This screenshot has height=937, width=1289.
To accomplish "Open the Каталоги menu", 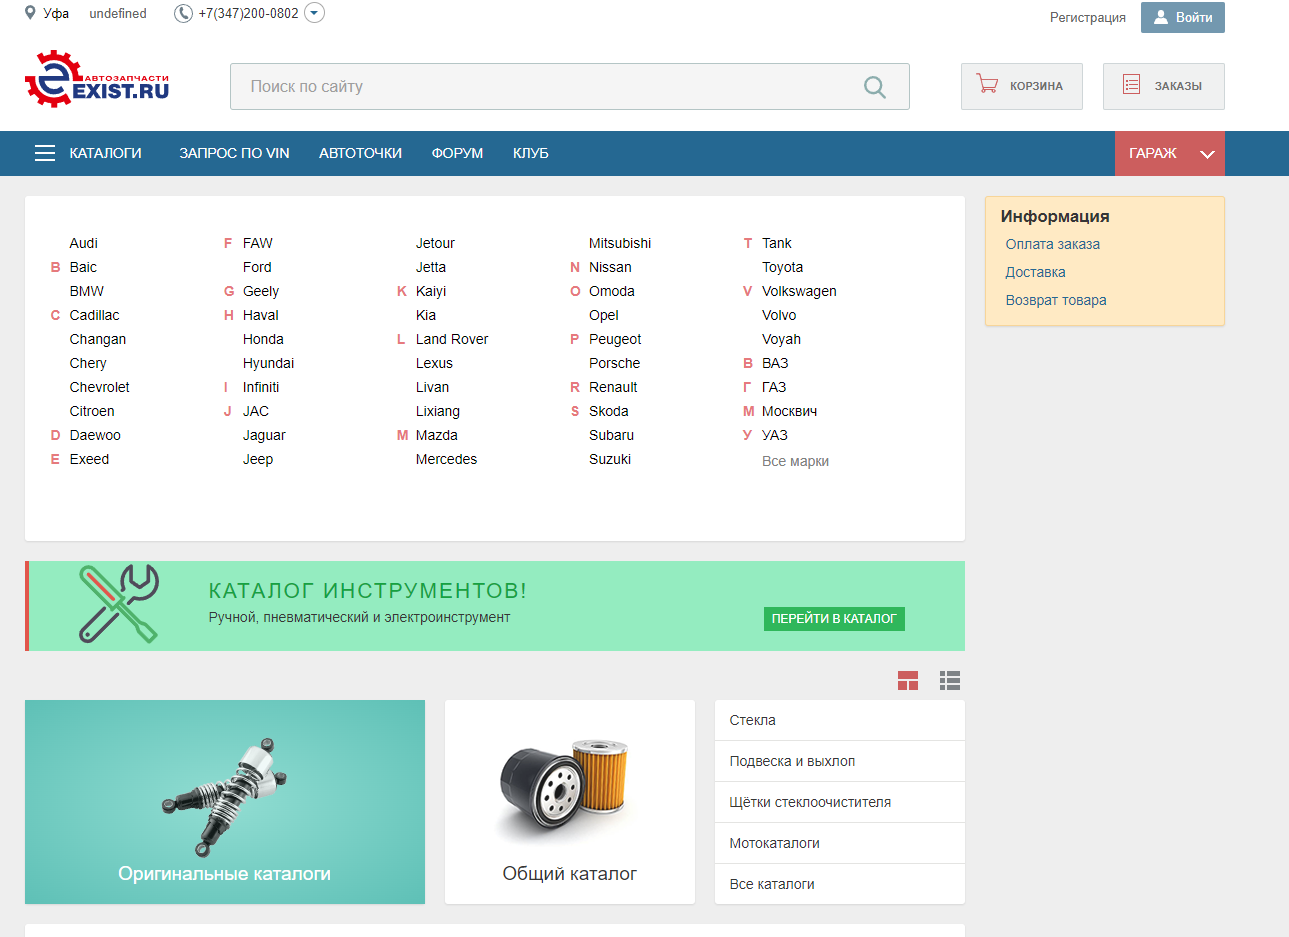I will point(105,153).
